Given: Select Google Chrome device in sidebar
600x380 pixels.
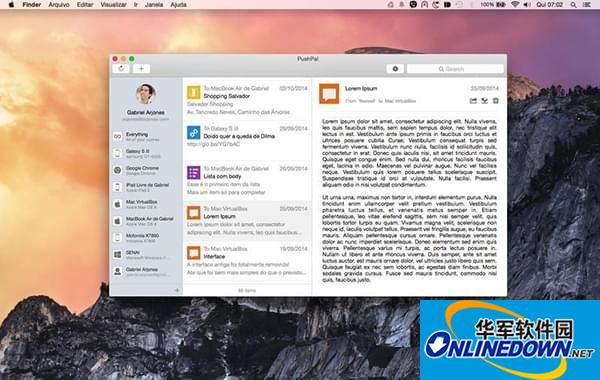Looking at the screenshot, I should coord(146,170).
